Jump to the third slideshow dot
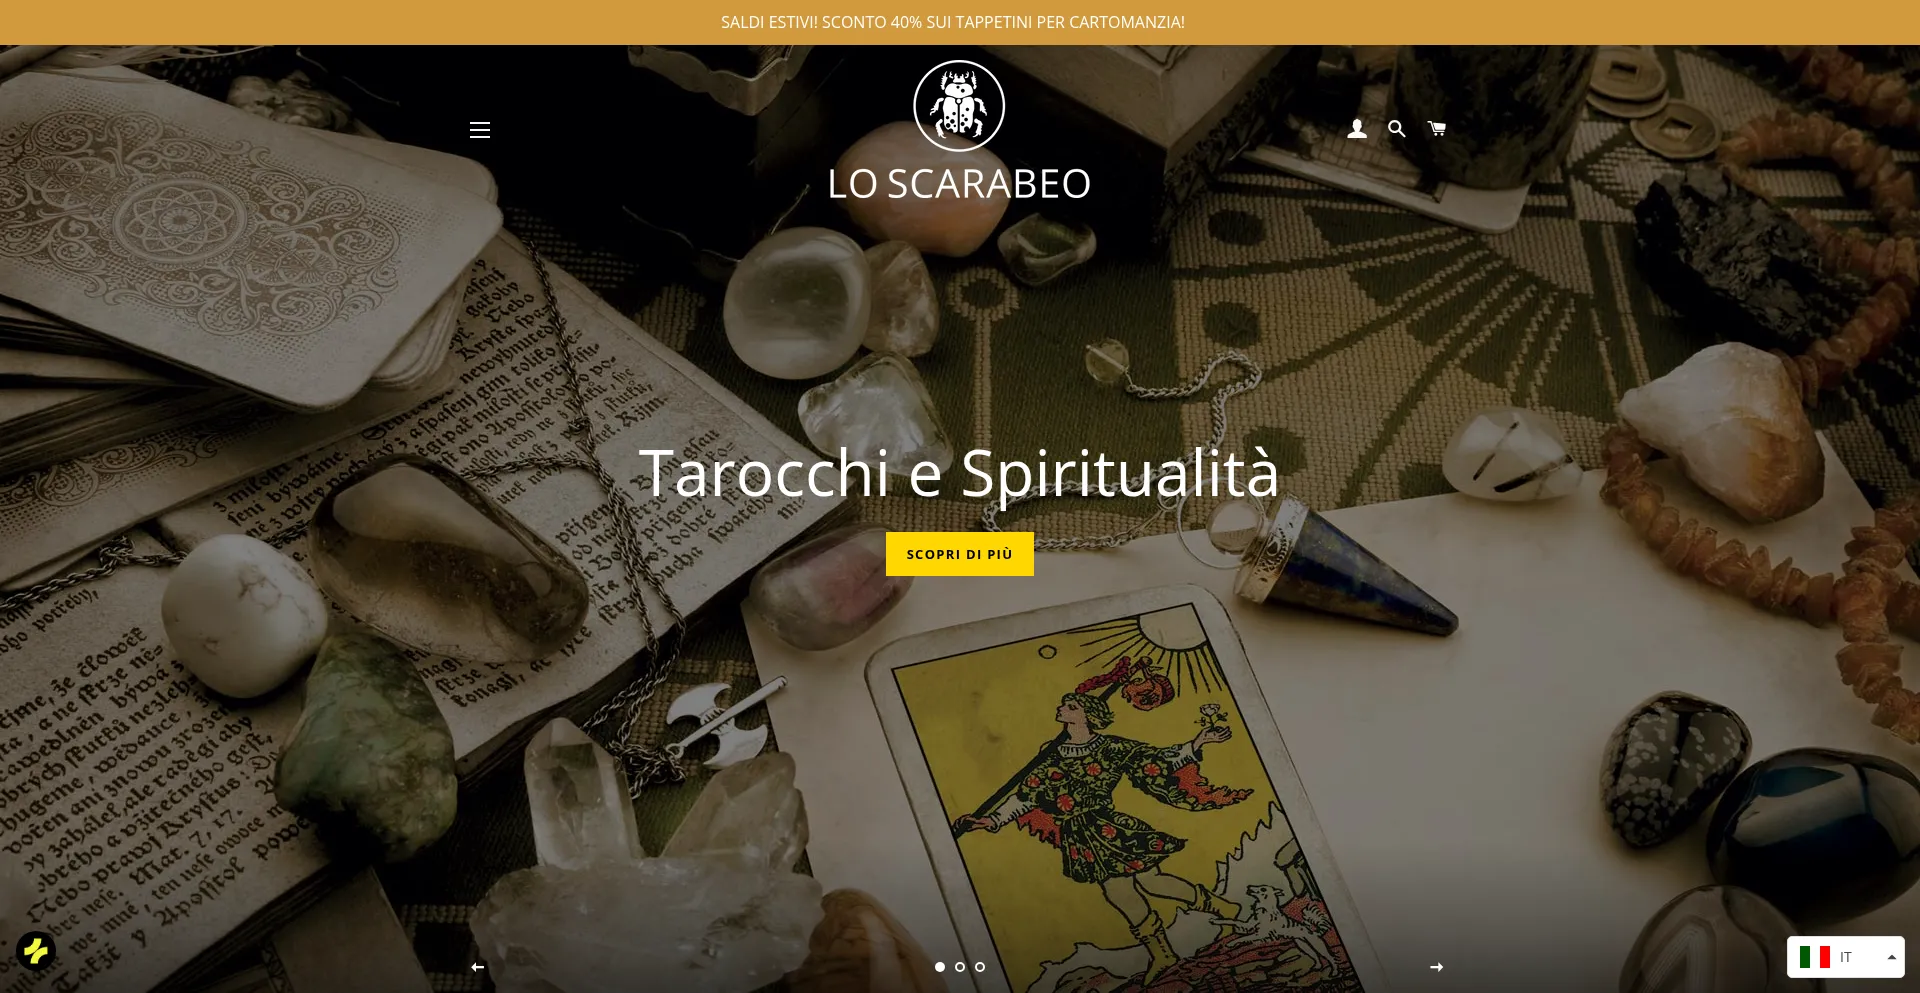 pyautogui.click(x=980, y=967)
